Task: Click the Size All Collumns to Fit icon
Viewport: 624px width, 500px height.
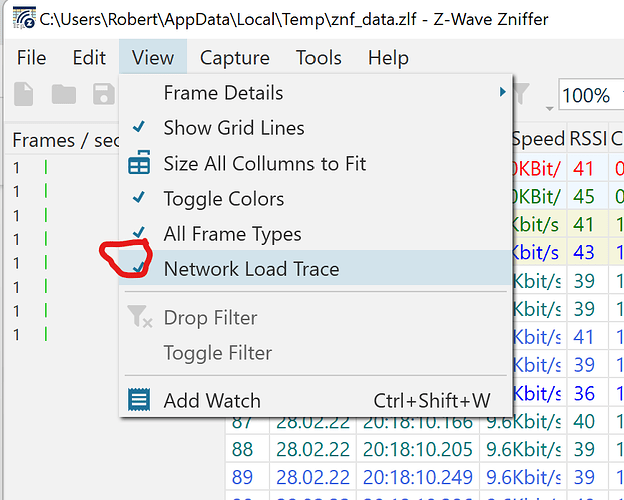Action: point(139,162)
